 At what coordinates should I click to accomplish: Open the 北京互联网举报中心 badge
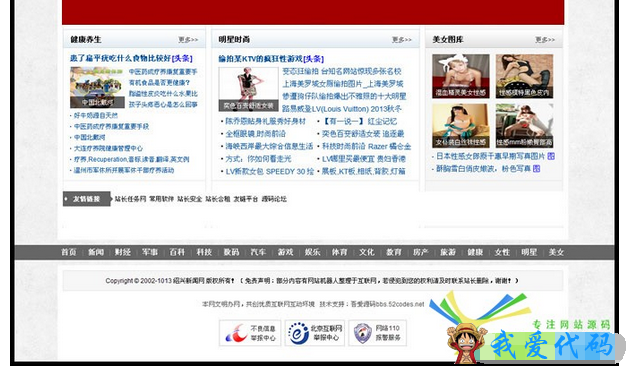pyautogui.click(x=315, y=333)
